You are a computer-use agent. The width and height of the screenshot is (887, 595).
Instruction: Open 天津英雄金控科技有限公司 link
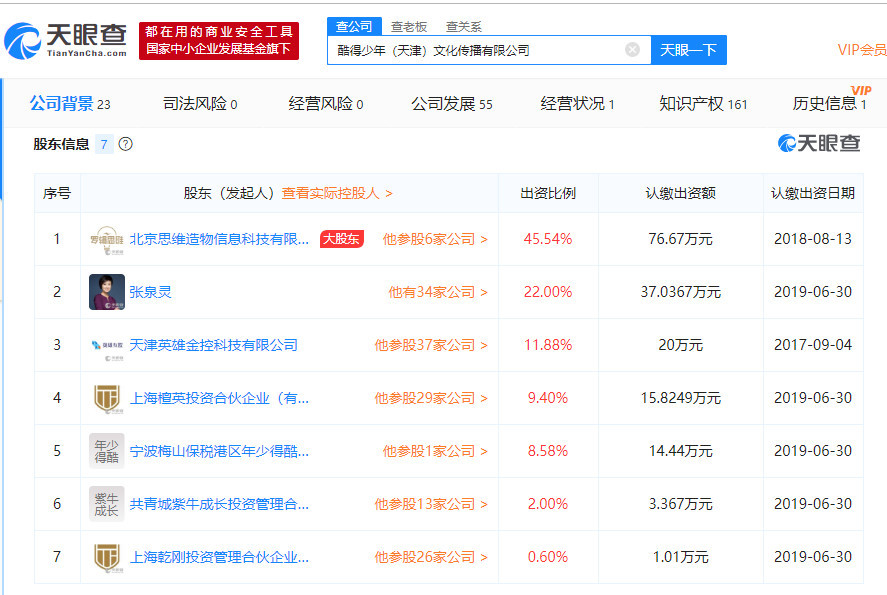pyautogui.click(x=214, y=345)
